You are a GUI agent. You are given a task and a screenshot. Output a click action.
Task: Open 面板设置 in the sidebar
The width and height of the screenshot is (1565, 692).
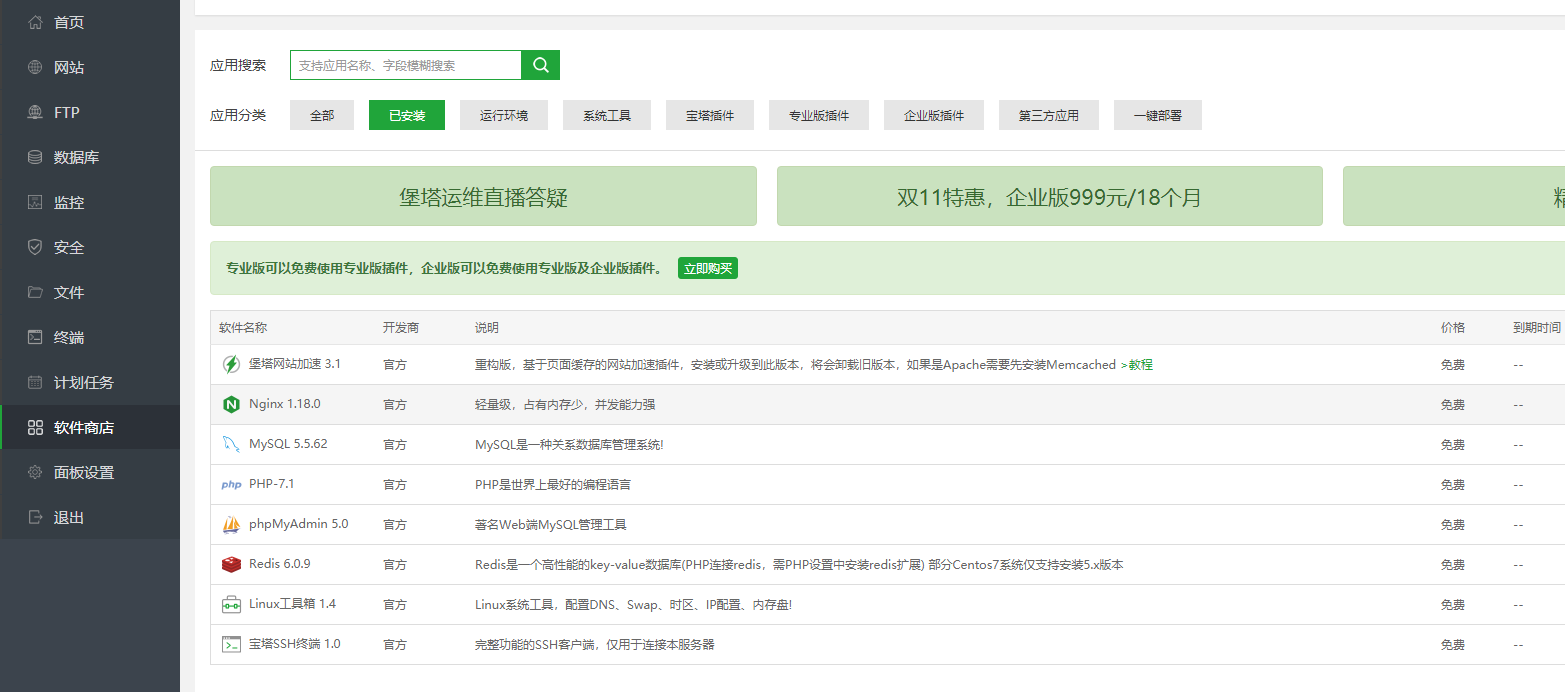90,472
